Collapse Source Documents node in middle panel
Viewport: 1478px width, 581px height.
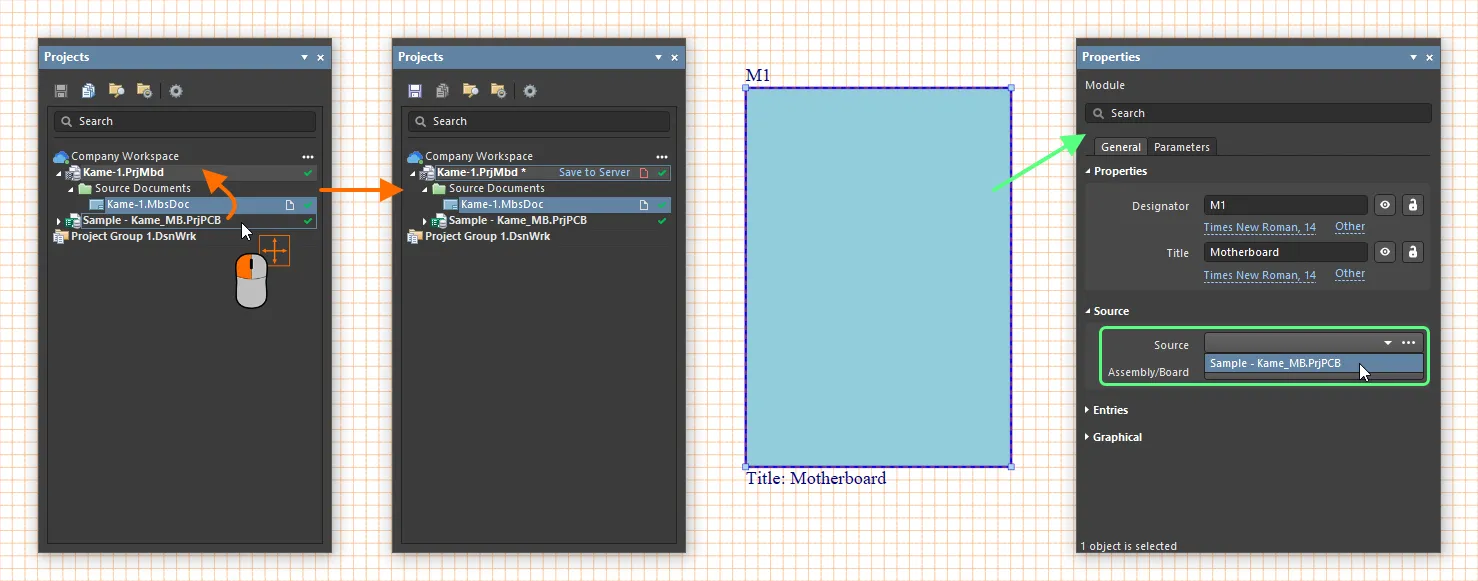tap(425, 190)
